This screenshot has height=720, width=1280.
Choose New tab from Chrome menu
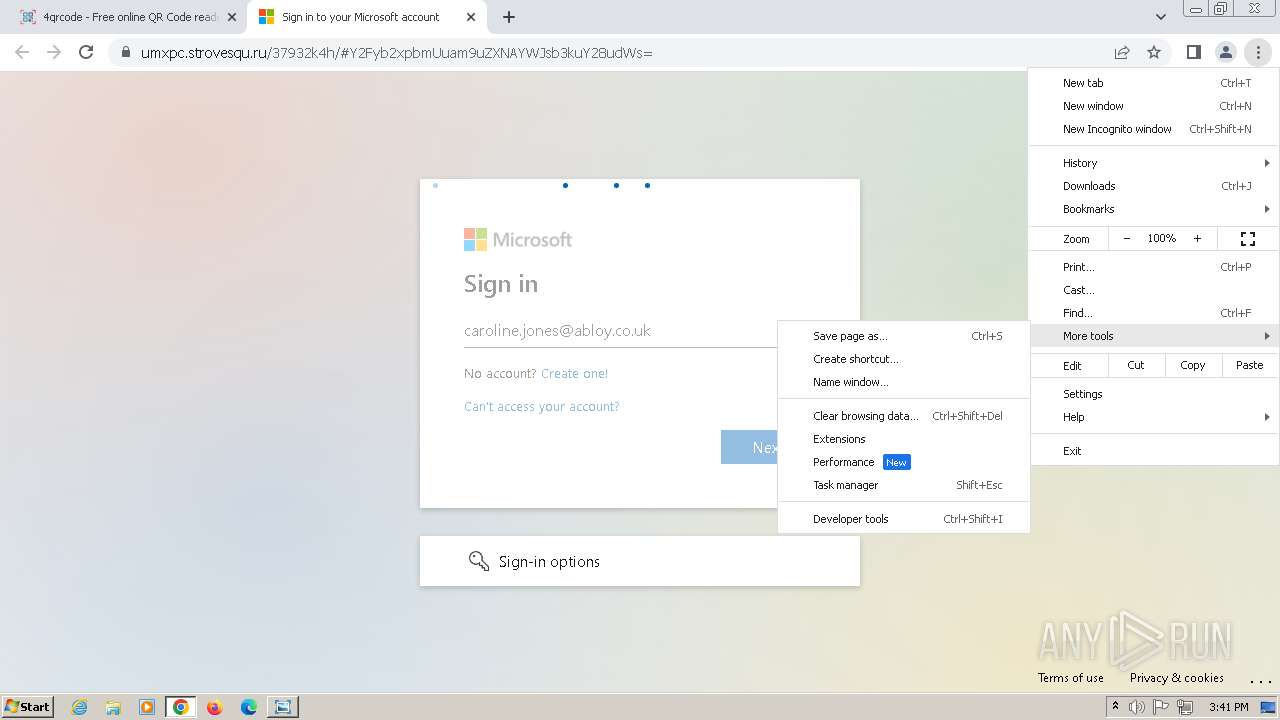click(x=1154, y=83)
